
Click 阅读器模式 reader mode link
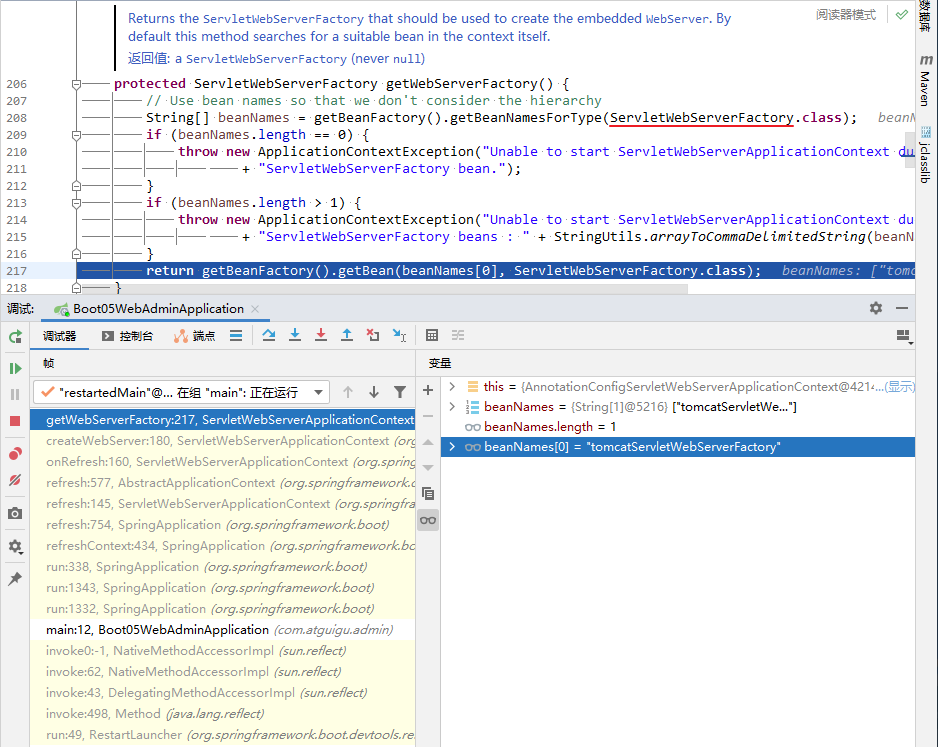846,14
